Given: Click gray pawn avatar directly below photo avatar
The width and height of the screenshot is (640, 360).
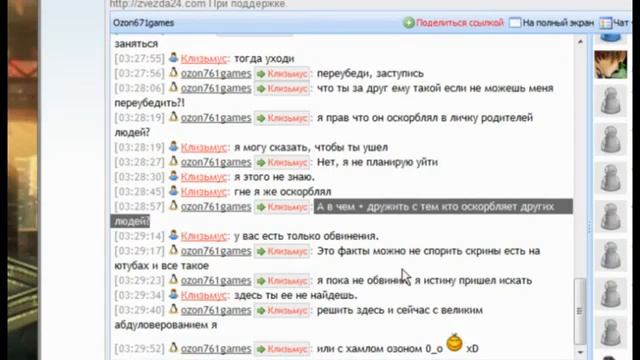Looking at the screenshot, I should (x=611, y=101).
